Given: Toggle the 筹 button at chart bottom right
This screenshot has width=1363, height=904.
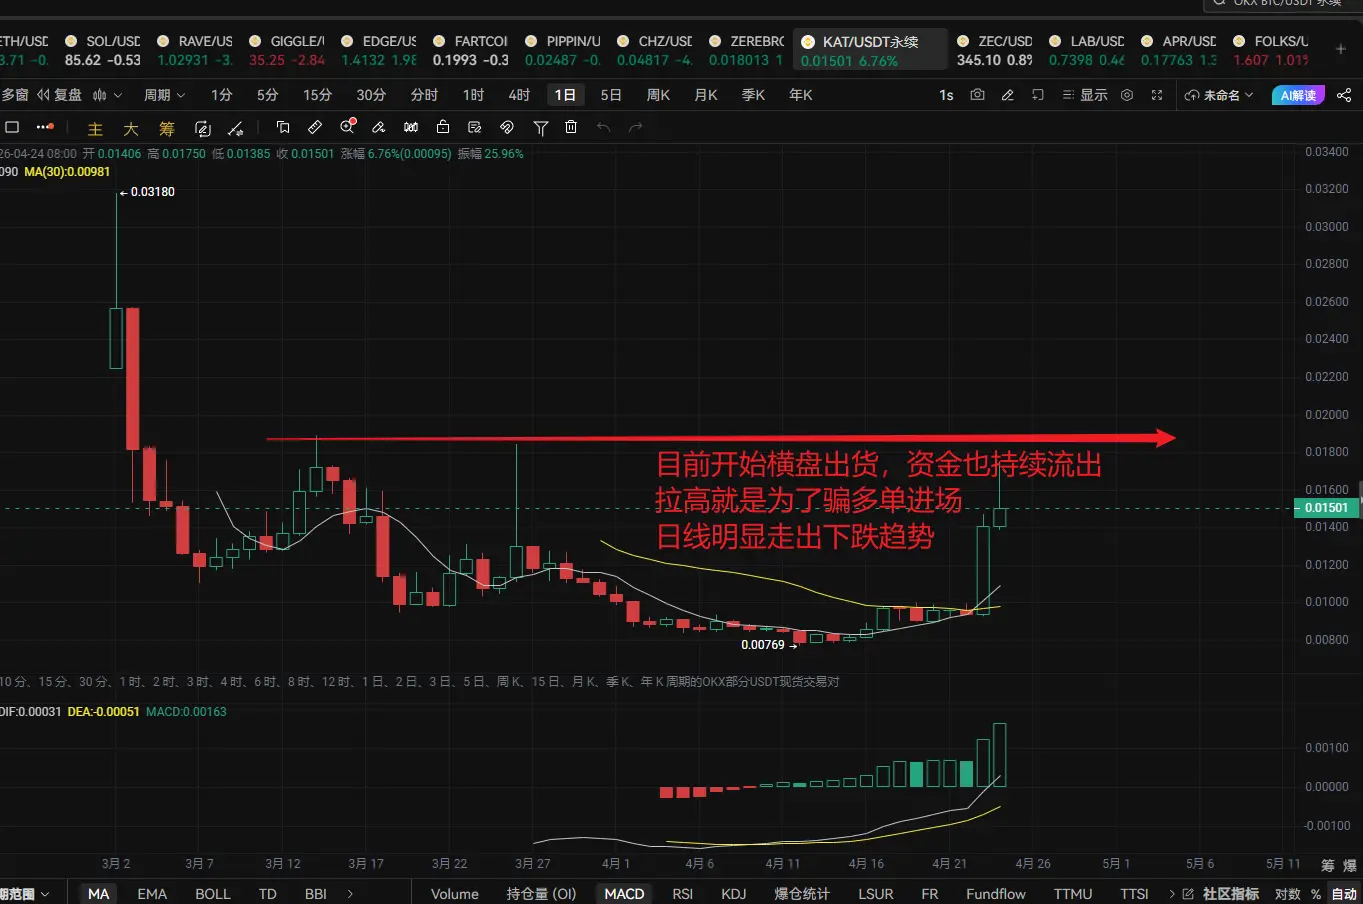Looking at the screenshot, I should pos(1328,865).
